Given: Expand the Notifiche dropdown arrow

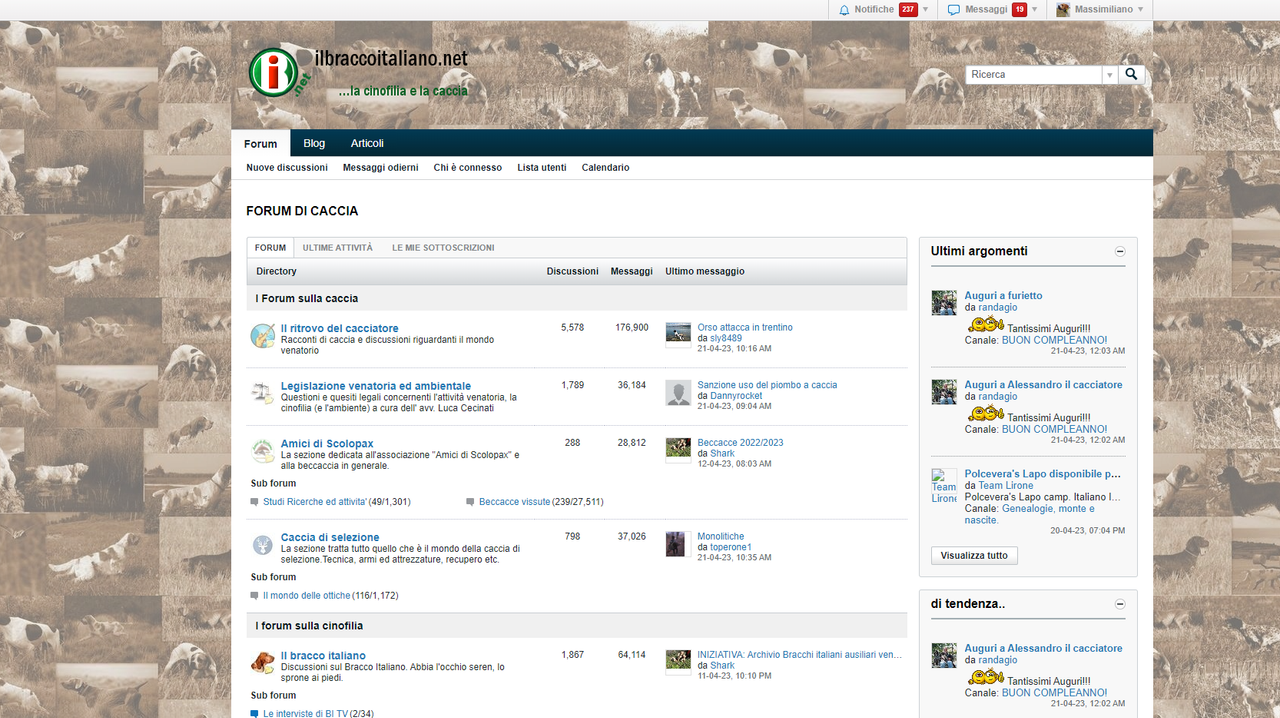Looking at the screenshot, I should (x=925, y=10).
